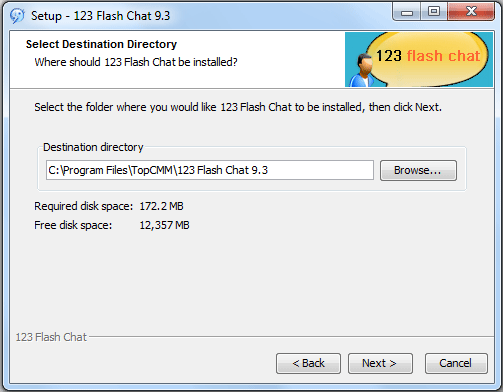The height and width of the screenshot is (392, 503).
Task: Click the 12,357 MB free space value
Action: point(164,225)
